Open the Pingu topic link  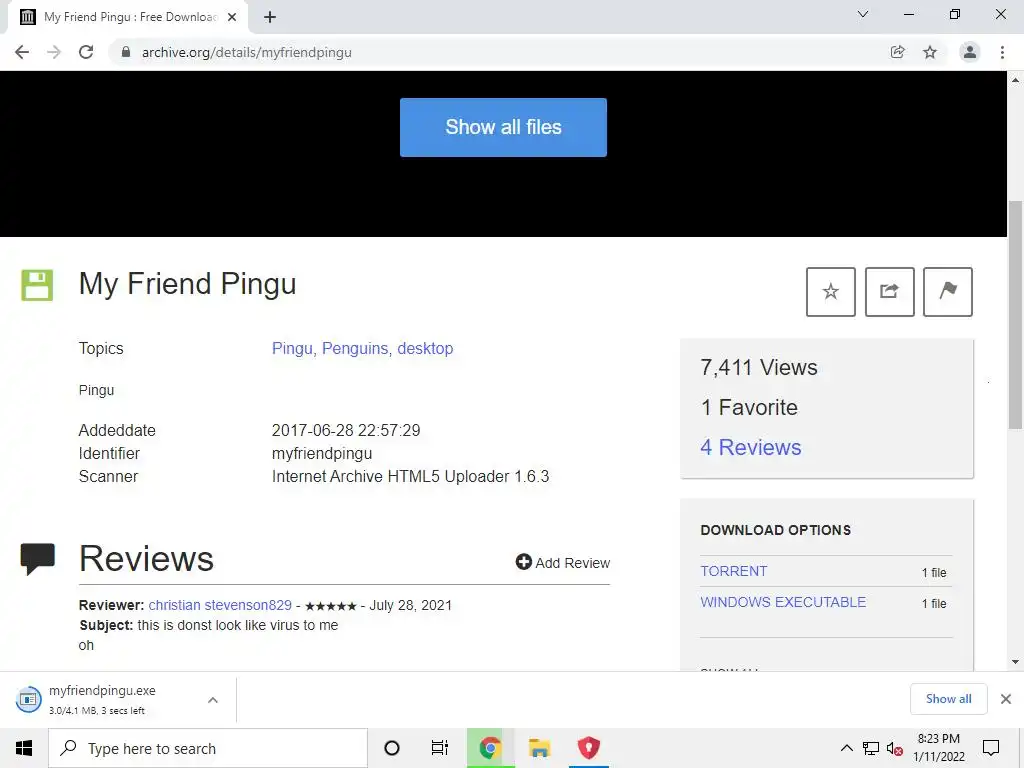click(x=294, y=348)
